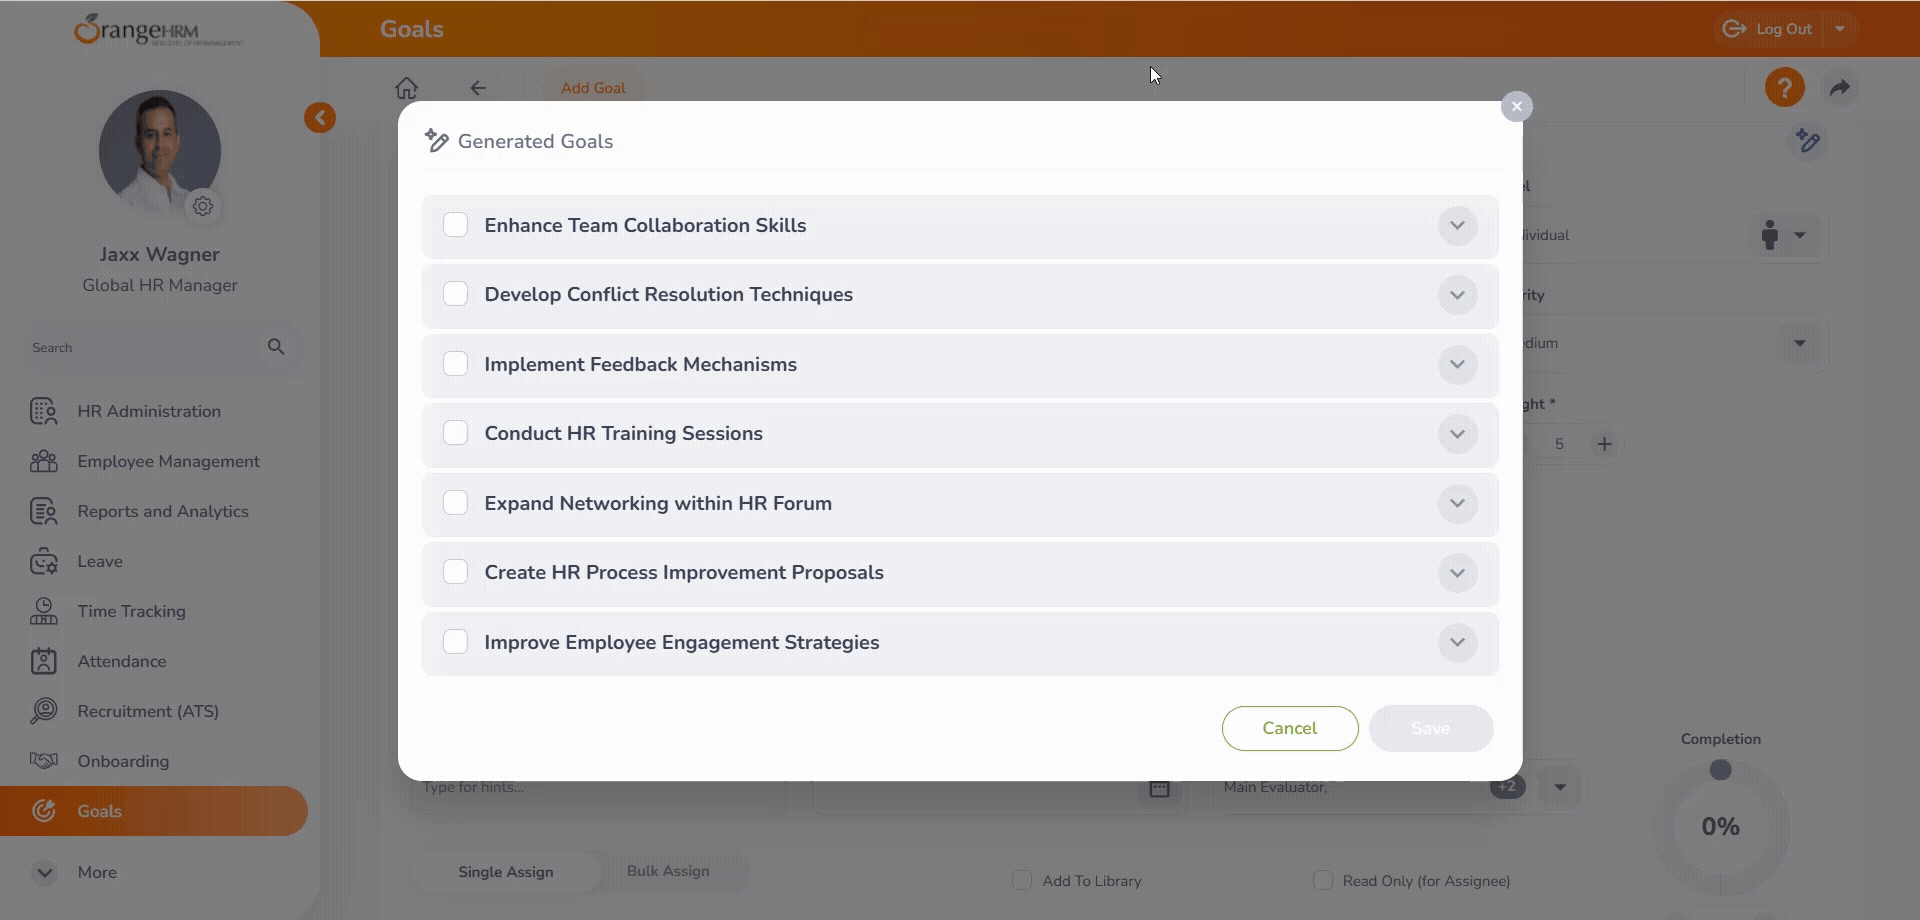The height and width of the screenshot is (920, 1920).
Task: Check the Enhance Team Collaboration Skills checkbox
Action: tap(455, 225)
